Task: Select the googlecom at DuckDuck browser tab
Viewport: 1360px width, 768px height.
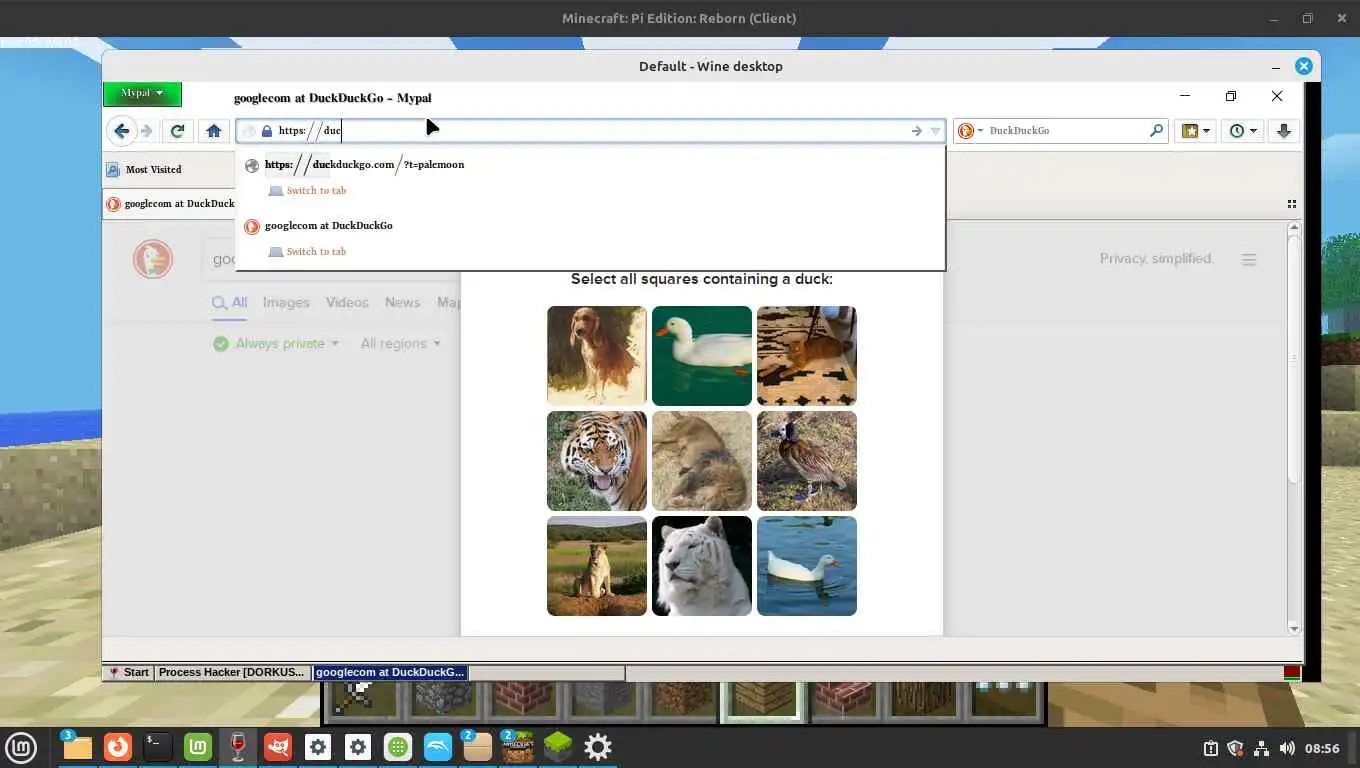Action: point(170,204)
